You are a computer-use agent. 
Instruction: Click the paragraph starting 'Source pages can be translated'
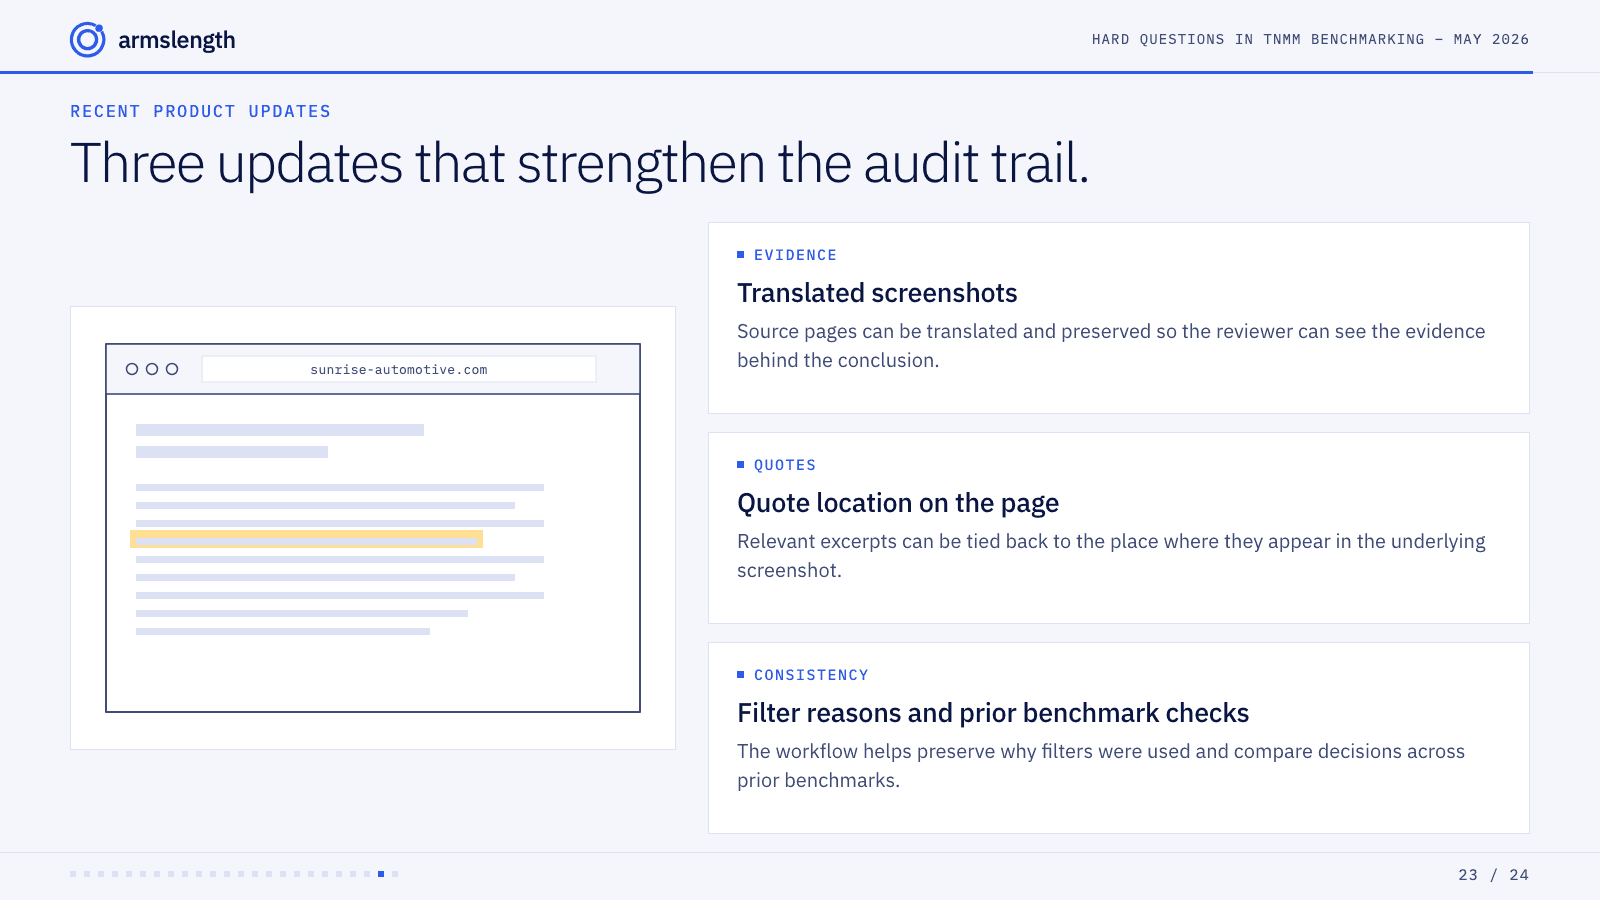1111,346
